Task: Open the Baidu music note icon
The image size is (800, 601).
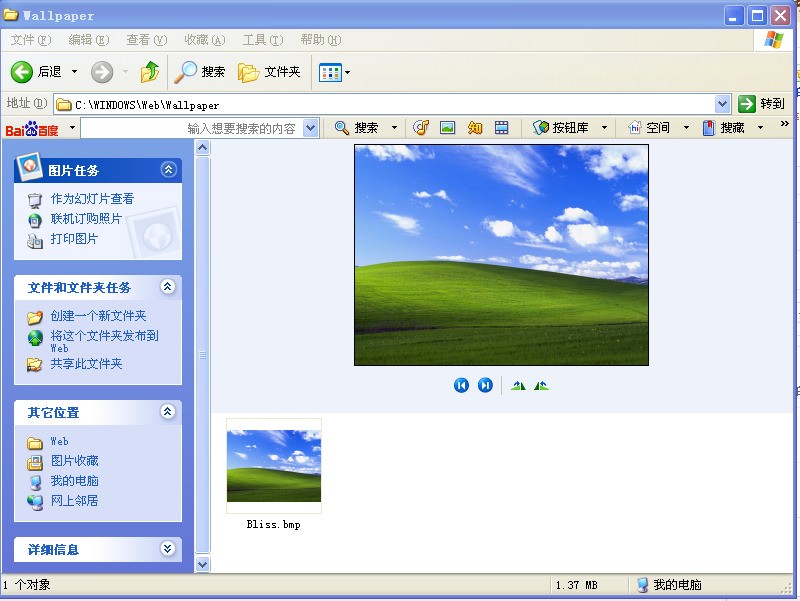Action: click(x=421, y=128)
